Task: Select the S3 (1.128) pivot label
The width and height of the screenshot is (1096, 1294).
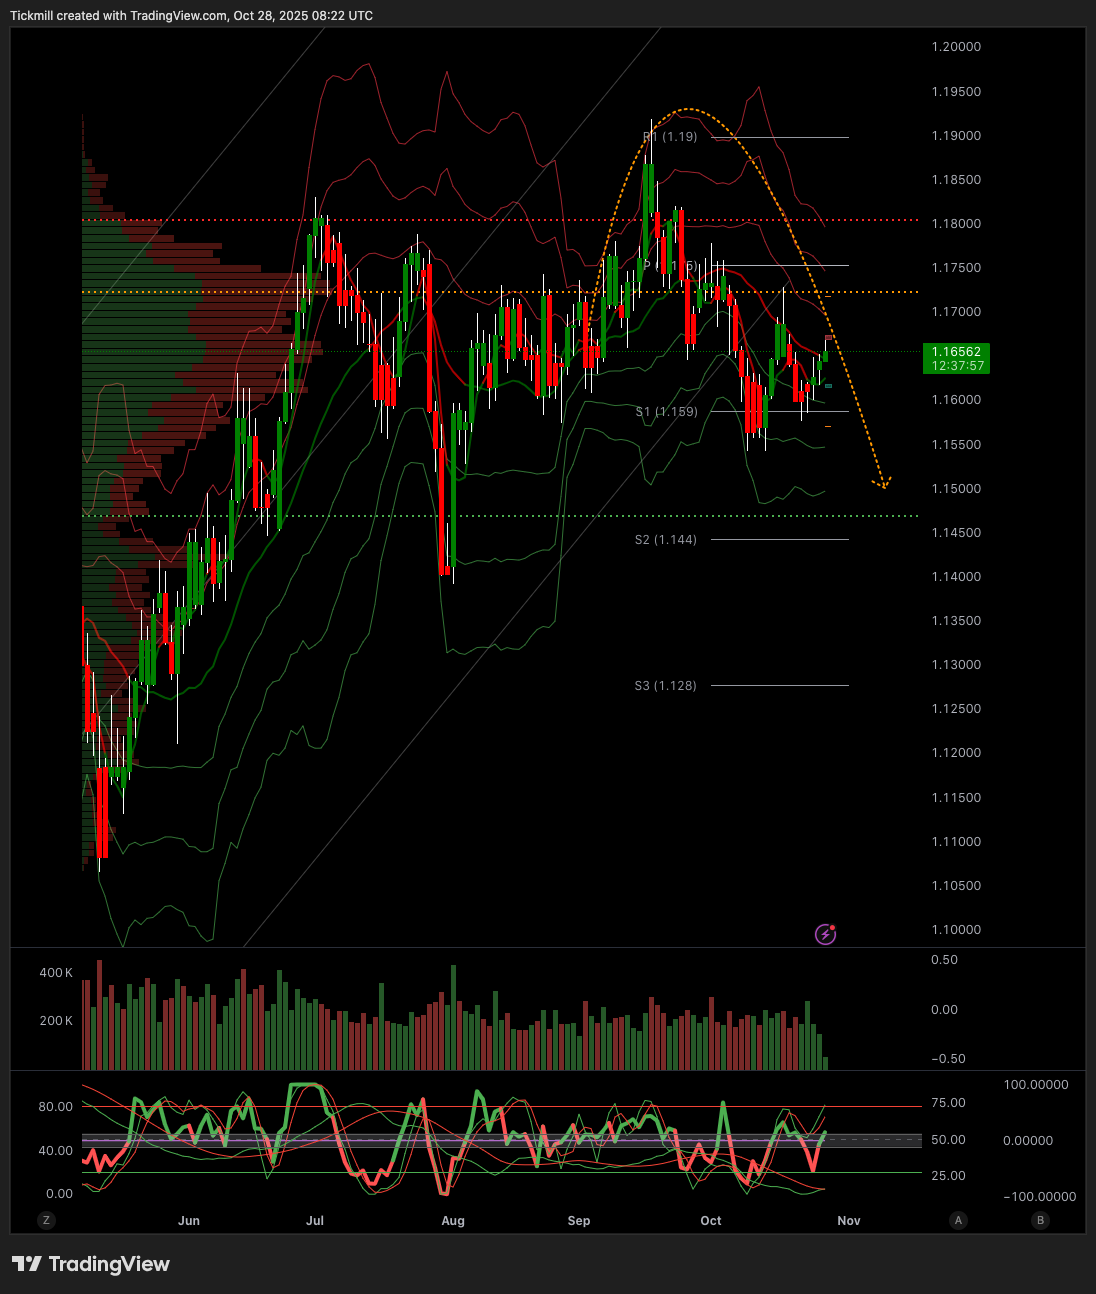Action: [666, 686]
